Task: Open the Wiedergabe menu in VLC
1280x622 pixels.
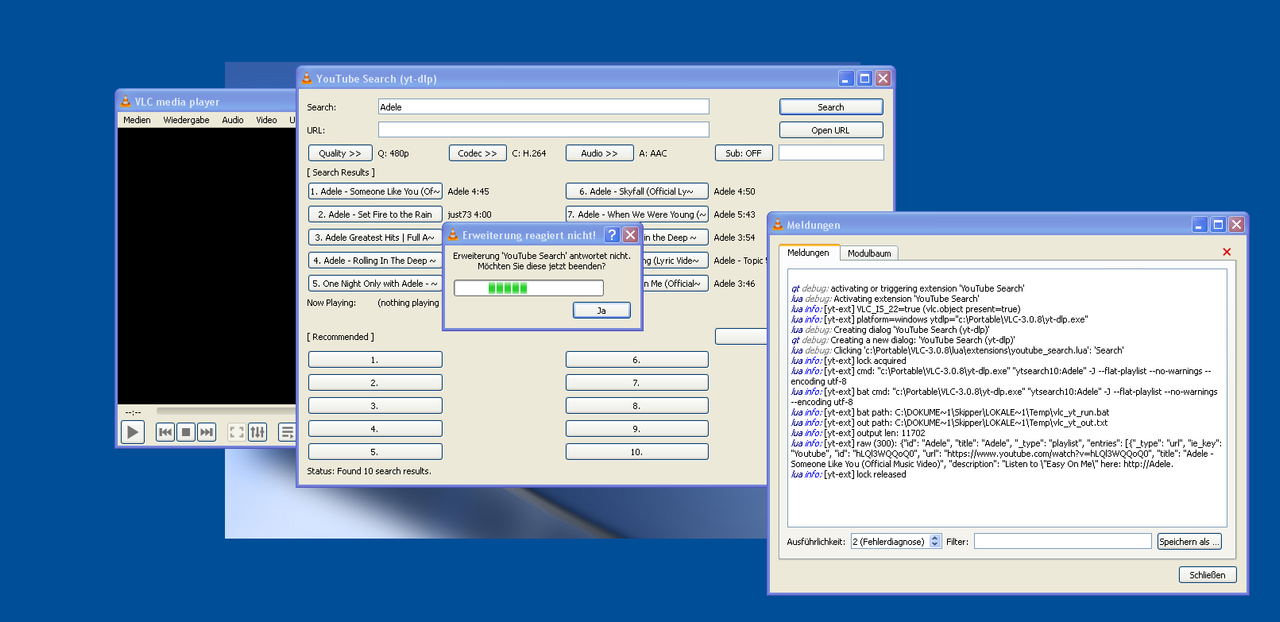Action: (187, 120)
